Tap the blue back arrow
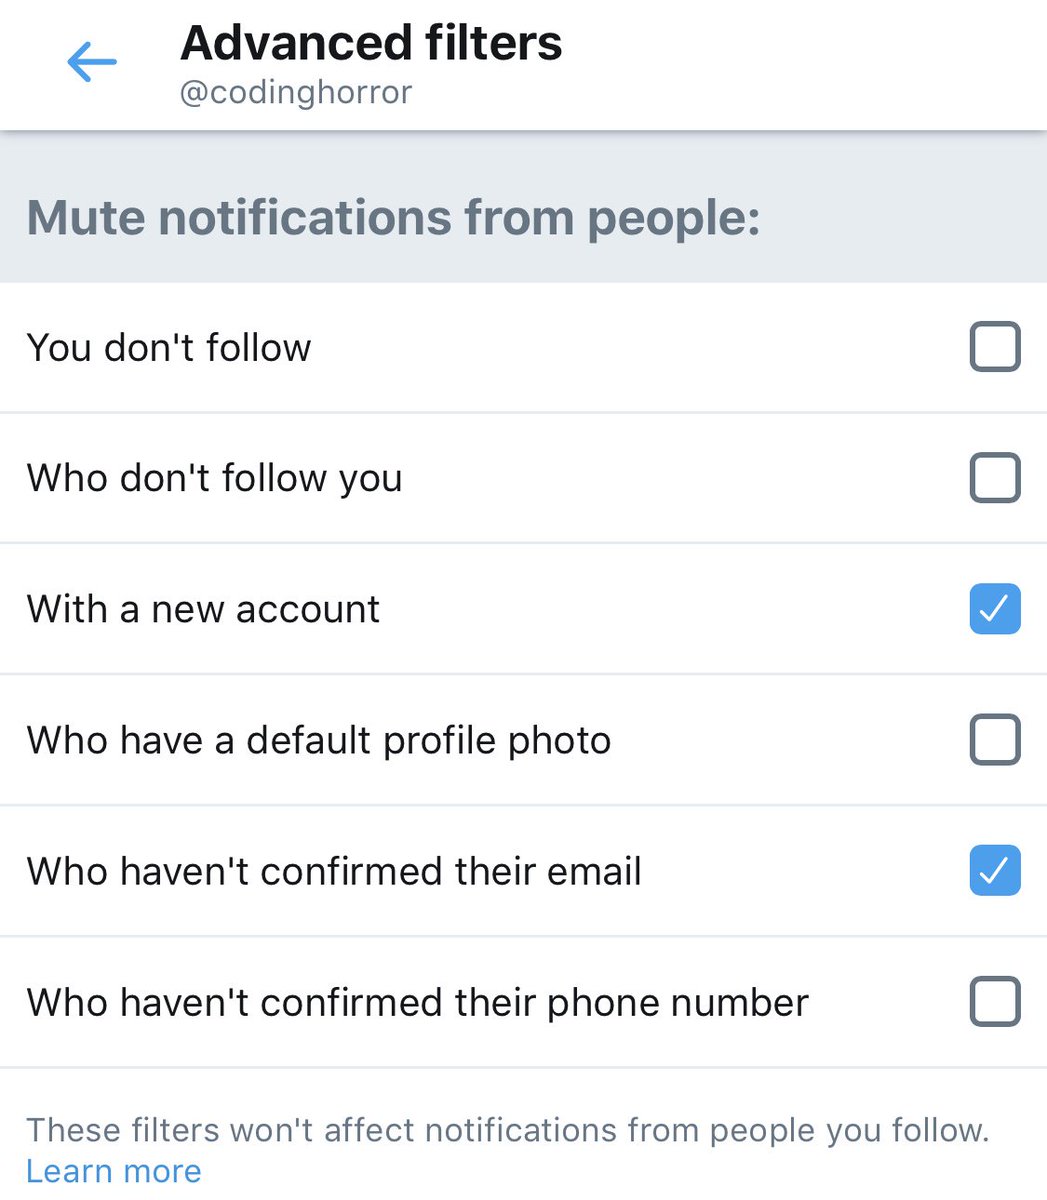Viewport: 1047px width, 1200px height. pos(92,63)
